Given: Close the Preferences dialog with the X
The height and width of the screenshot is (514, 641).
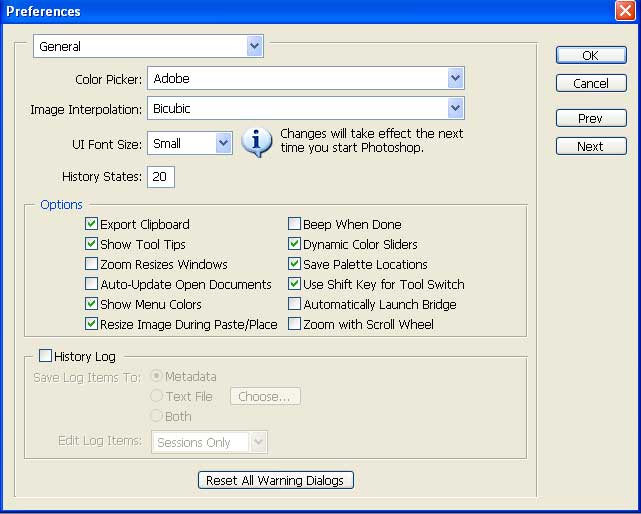Looking at the screenshot, I should [625, 11].
